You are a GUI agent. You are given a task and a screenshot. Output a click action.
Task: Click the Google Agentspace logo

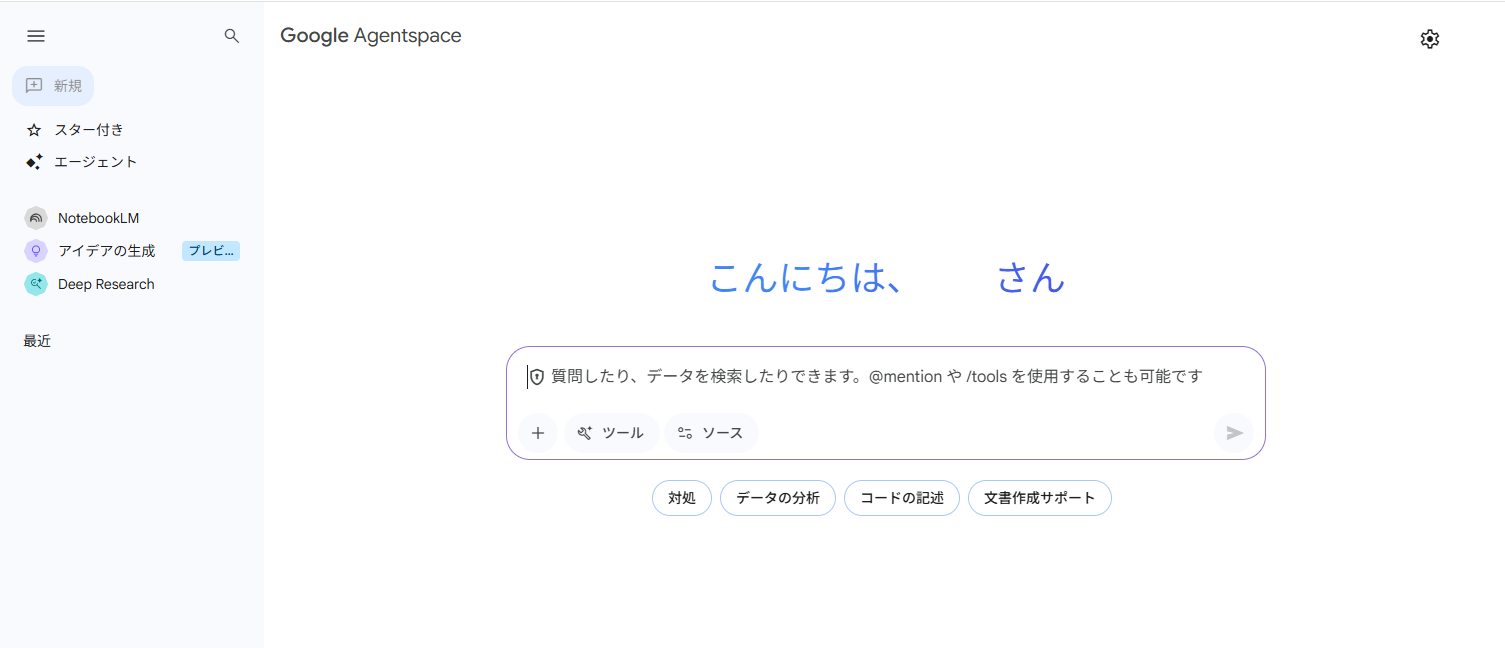coord(370,35)
